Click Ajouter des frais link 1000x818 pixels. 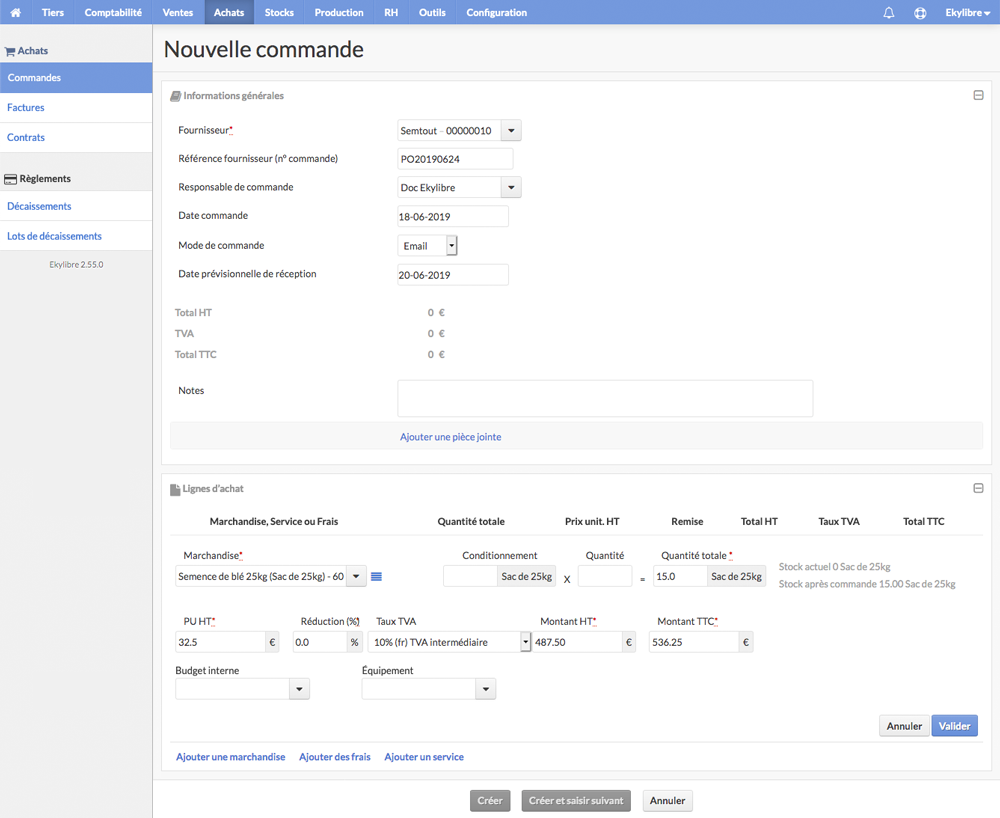(x=335, y=757)
